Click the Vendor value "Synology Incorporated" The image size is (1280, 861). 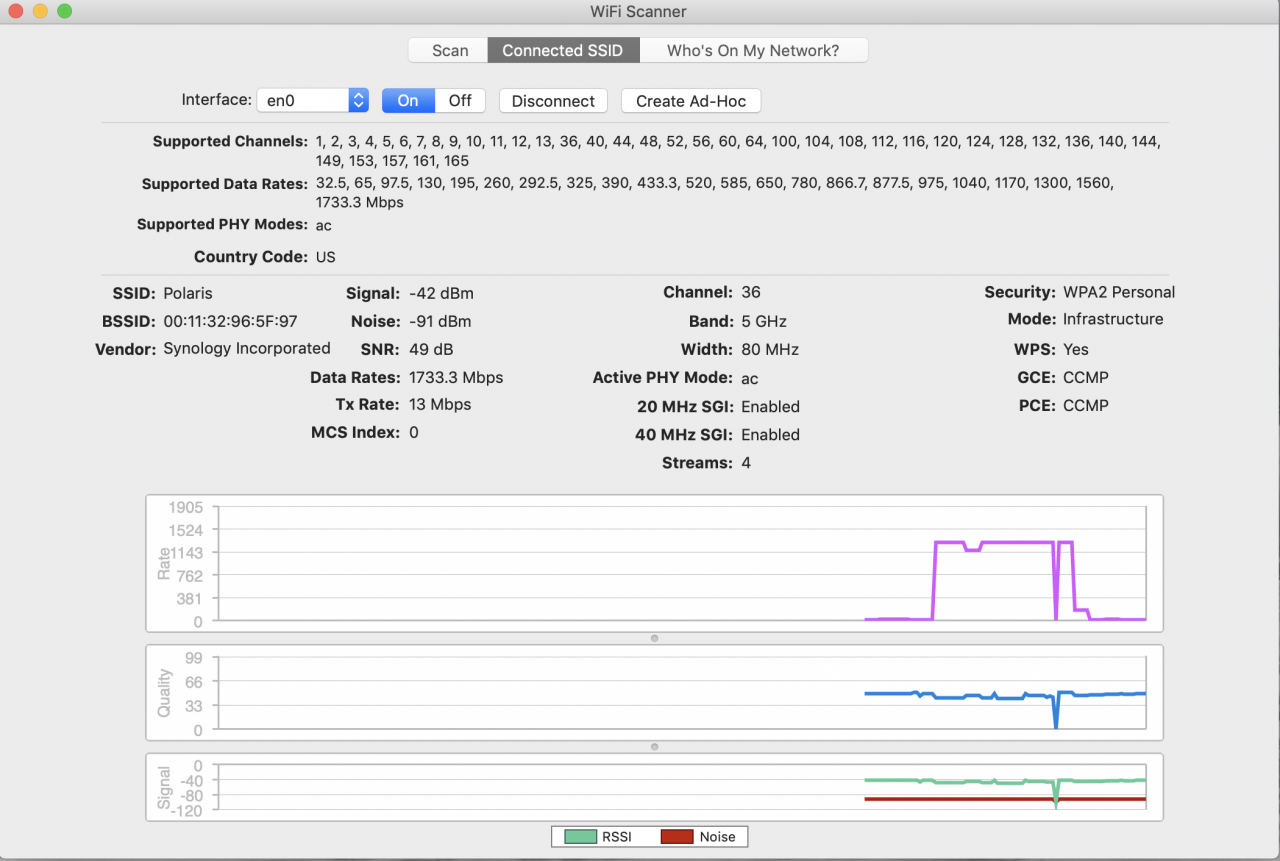[x=247, y=349]
